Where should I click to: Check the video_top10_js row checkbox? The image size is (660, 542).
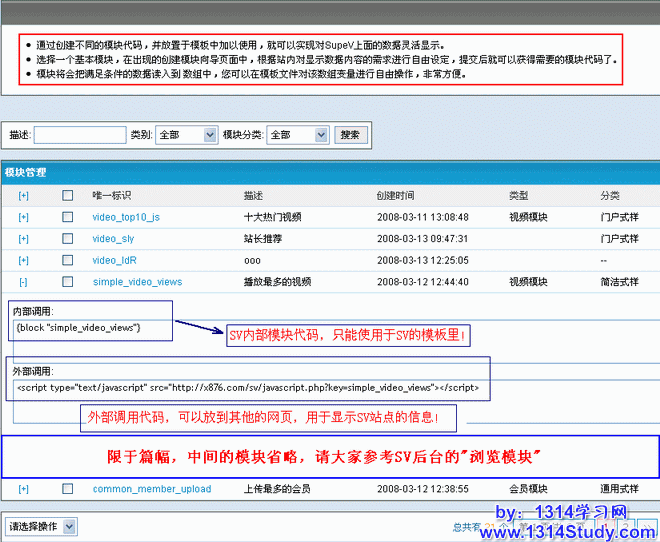(x=68, y=217)
